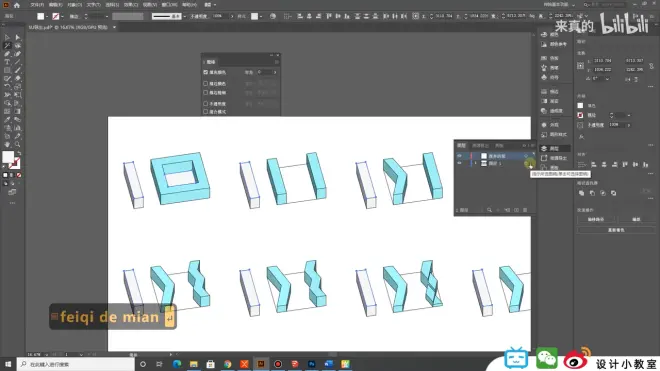660x371 pixels.
Task: Open tolerance arrow in Magic Wand panel
Action: click(x=275, y=72)
